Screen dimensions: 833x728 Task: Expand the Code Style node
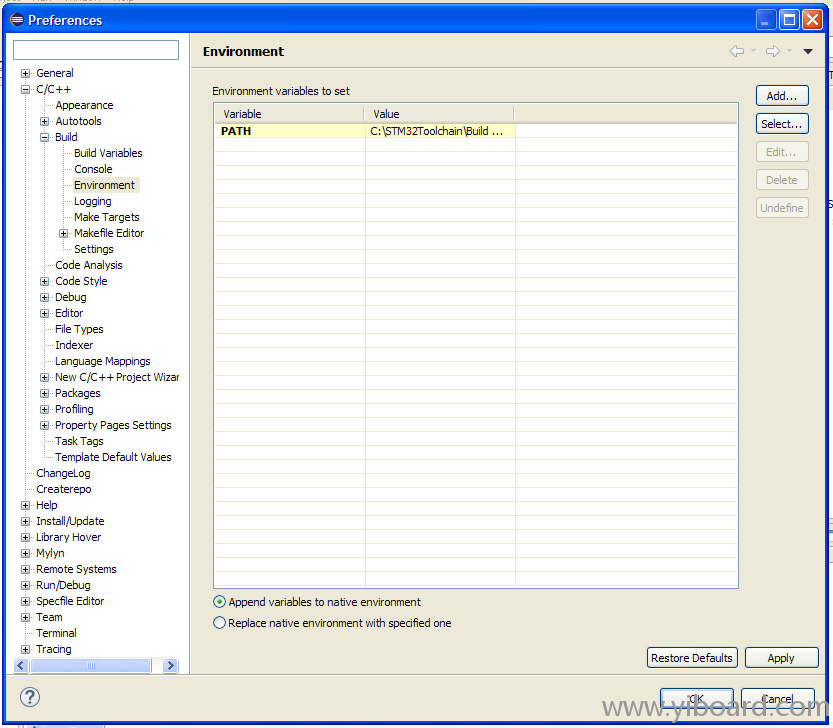point(45,281)
